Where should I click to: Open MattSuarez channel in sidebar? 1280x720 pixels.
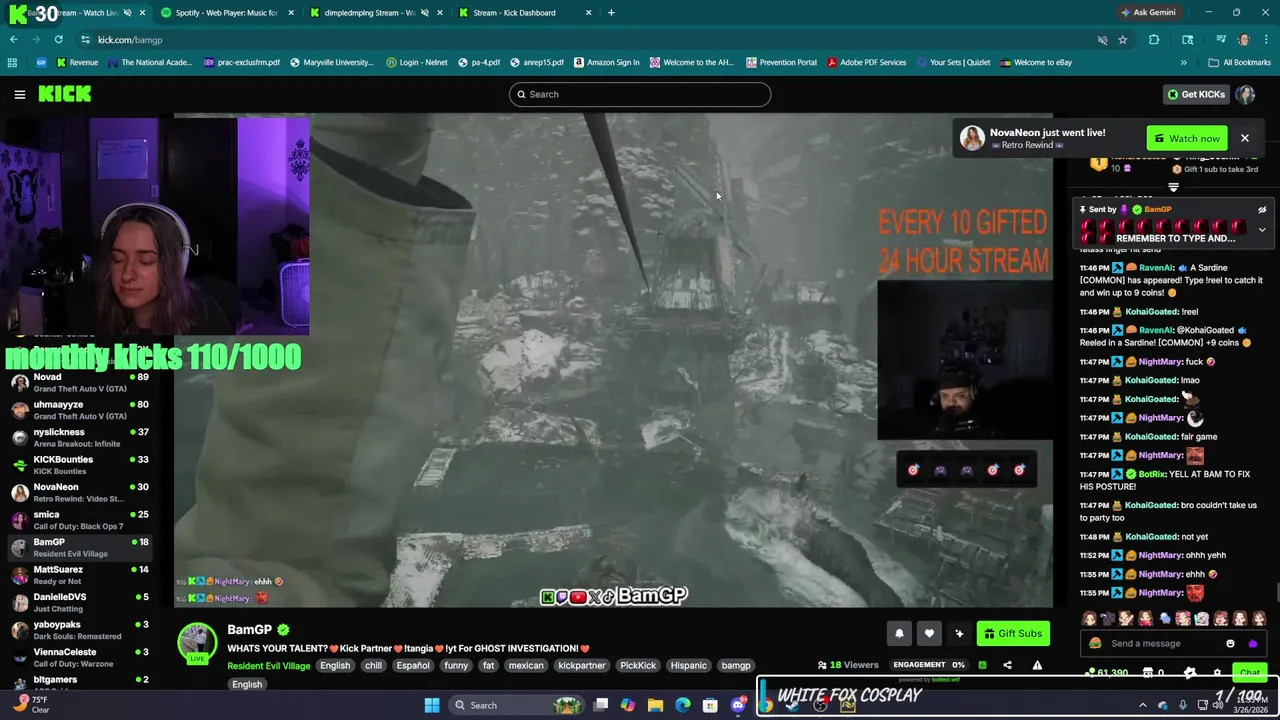click(78, 575)
